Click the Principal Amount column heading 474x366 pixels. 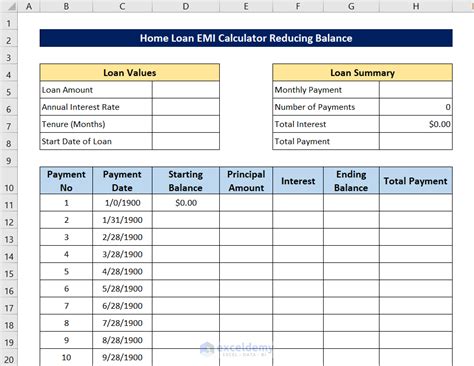246,181
